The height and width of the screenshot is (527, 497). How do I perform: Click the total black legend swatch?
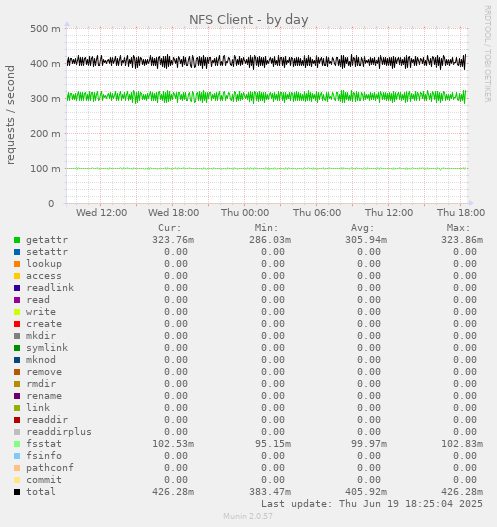[x=17, y=492]
